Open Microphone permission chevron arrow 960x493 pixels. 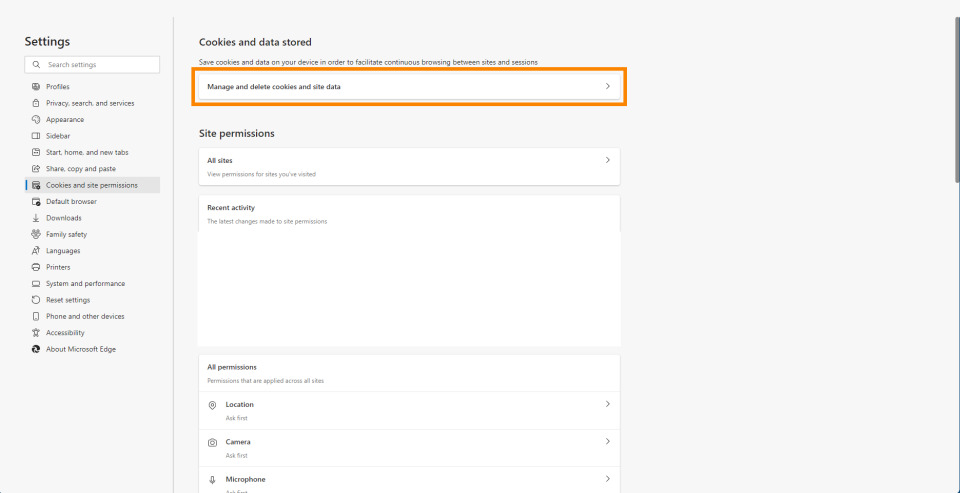point(607,479)
